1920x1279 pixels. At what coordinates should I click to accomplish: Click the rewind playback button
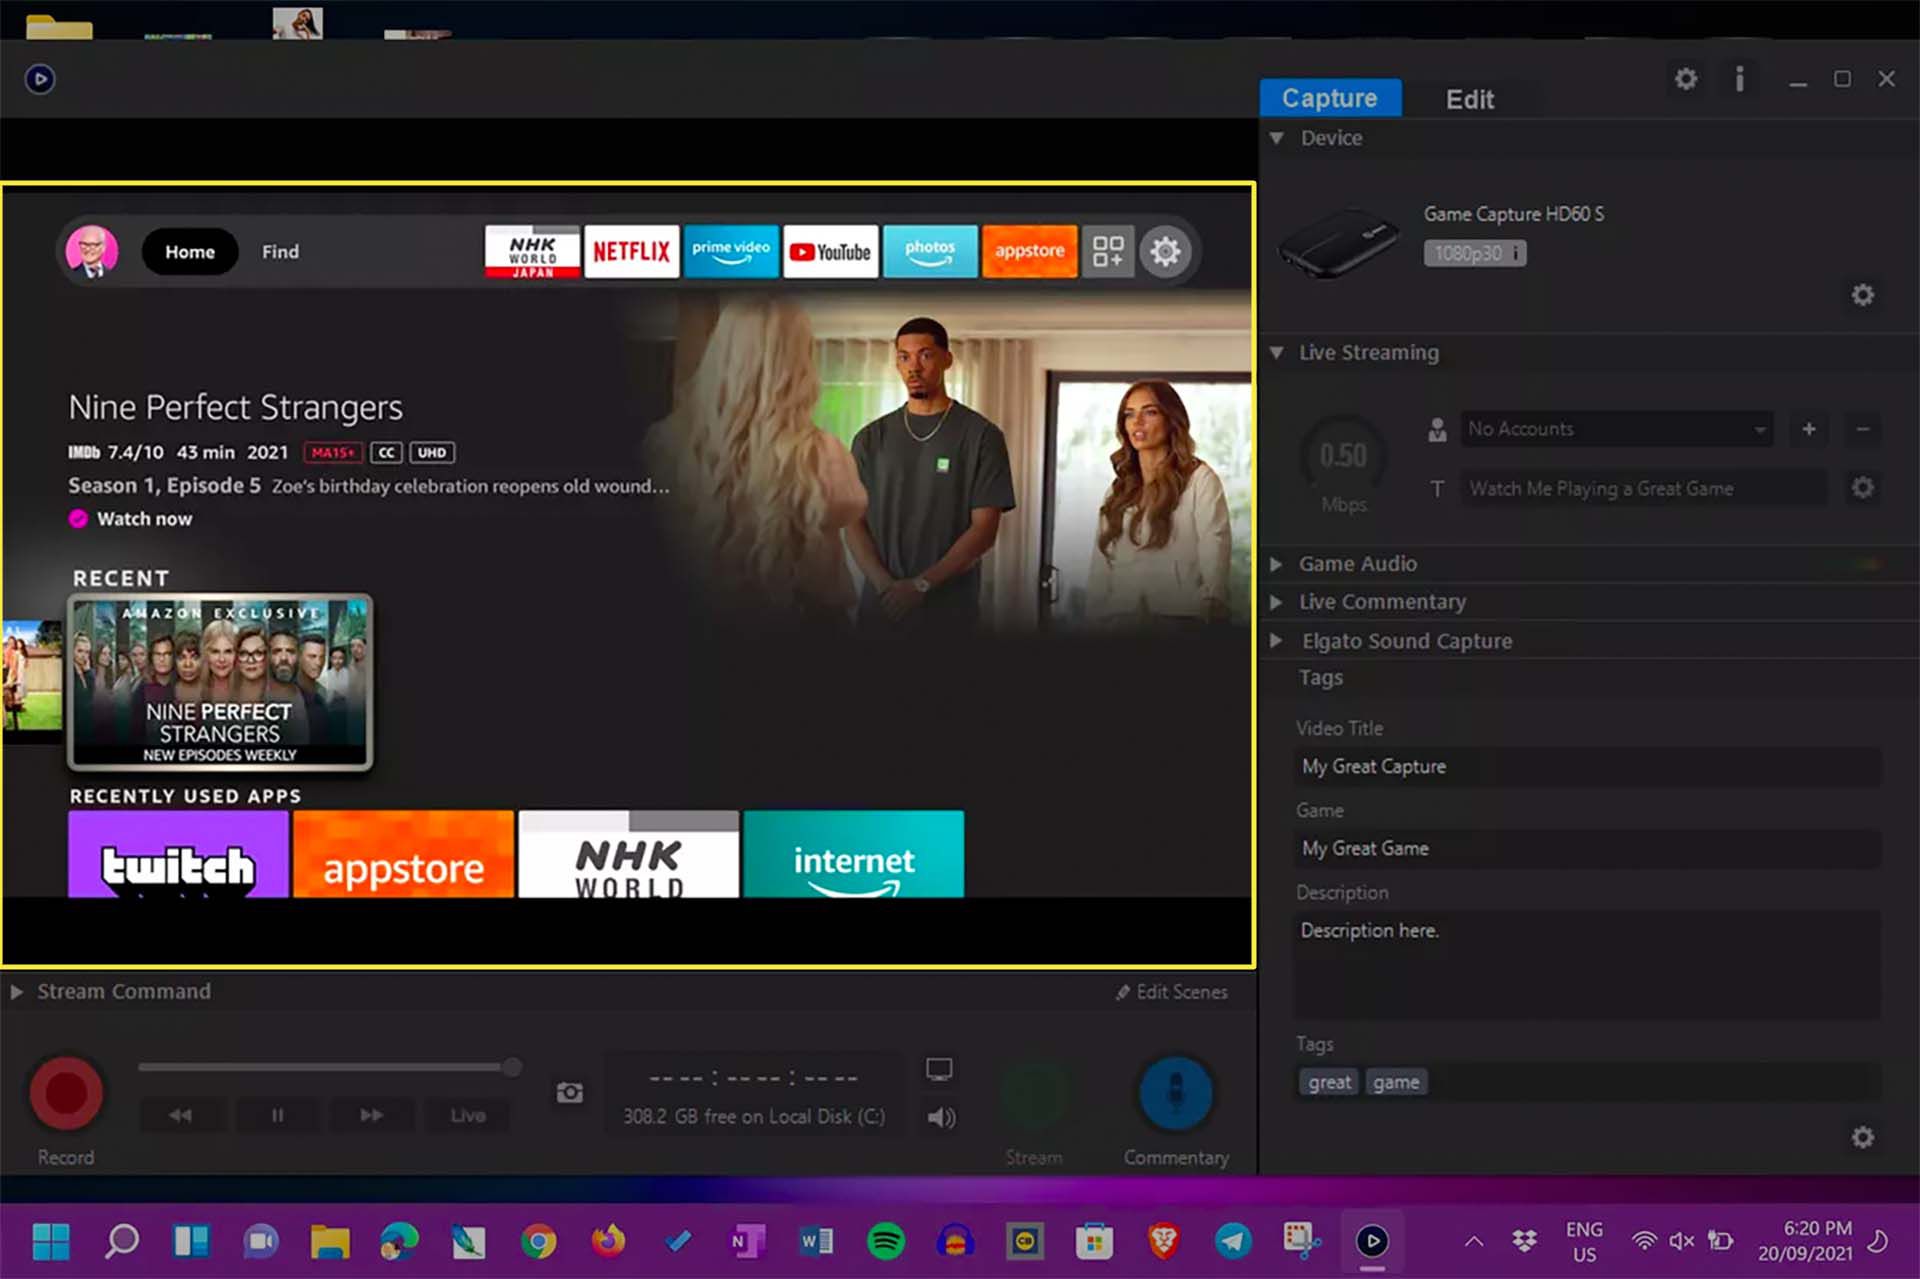point(180,1115)
